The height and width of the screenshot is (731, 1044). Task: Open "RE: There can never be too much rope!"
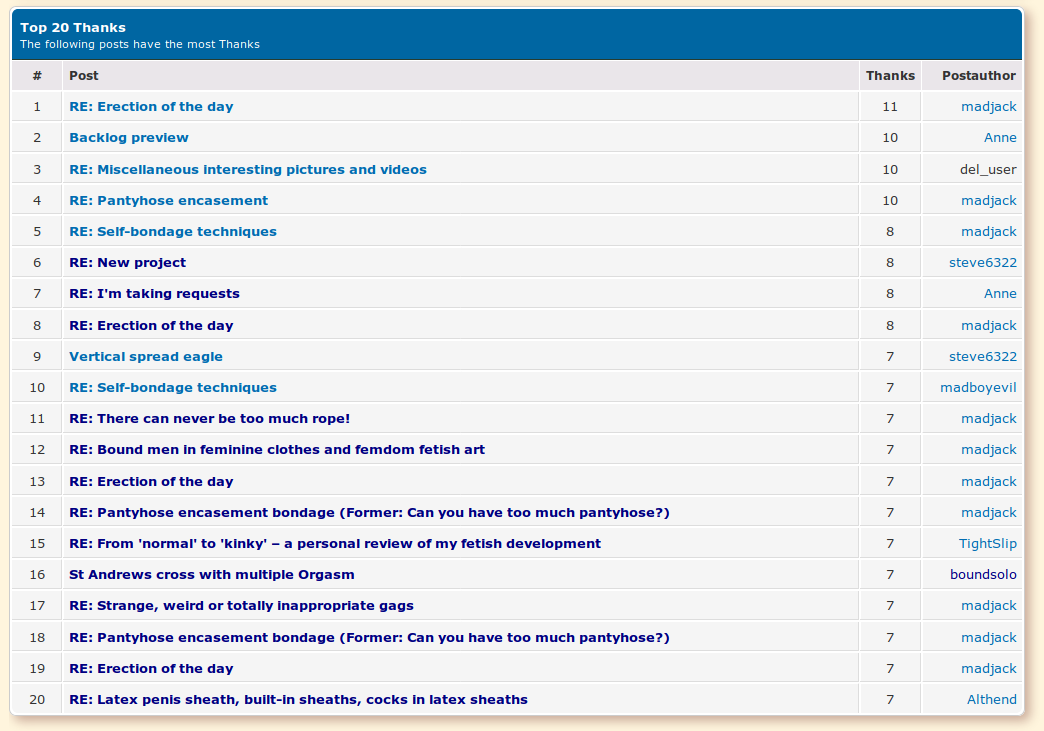(x=209, y=419)
